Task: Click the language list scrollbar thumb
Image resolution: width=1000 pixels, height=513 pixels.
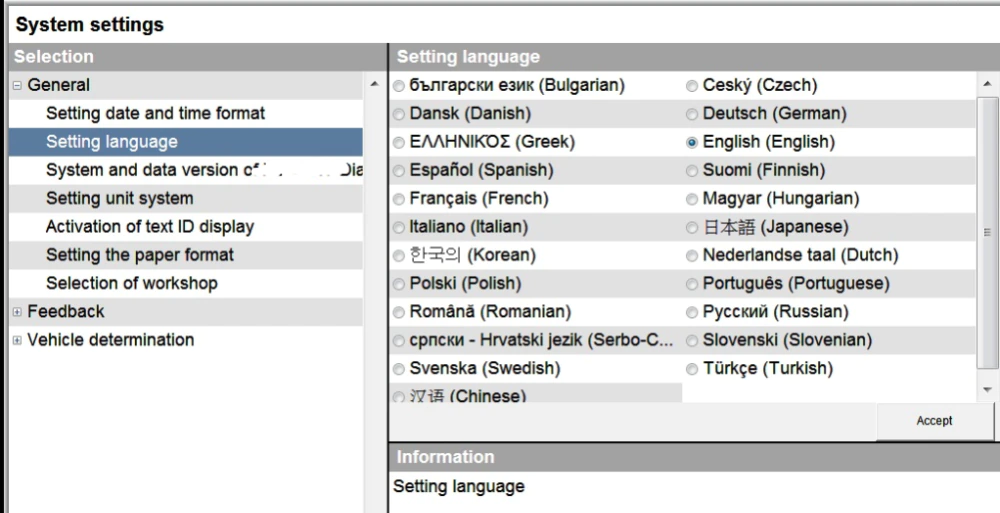Action: (x=987, y=233)
